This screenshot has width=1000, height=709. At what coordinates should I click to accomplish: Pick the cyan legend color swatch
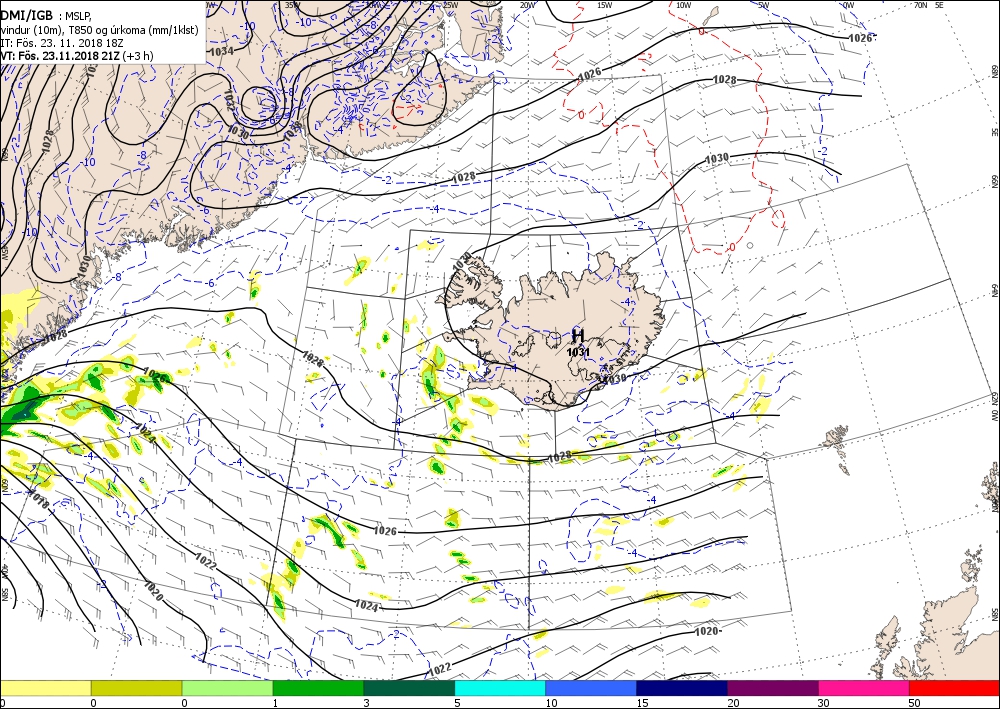pyautogui.click(x=500, y=688)
